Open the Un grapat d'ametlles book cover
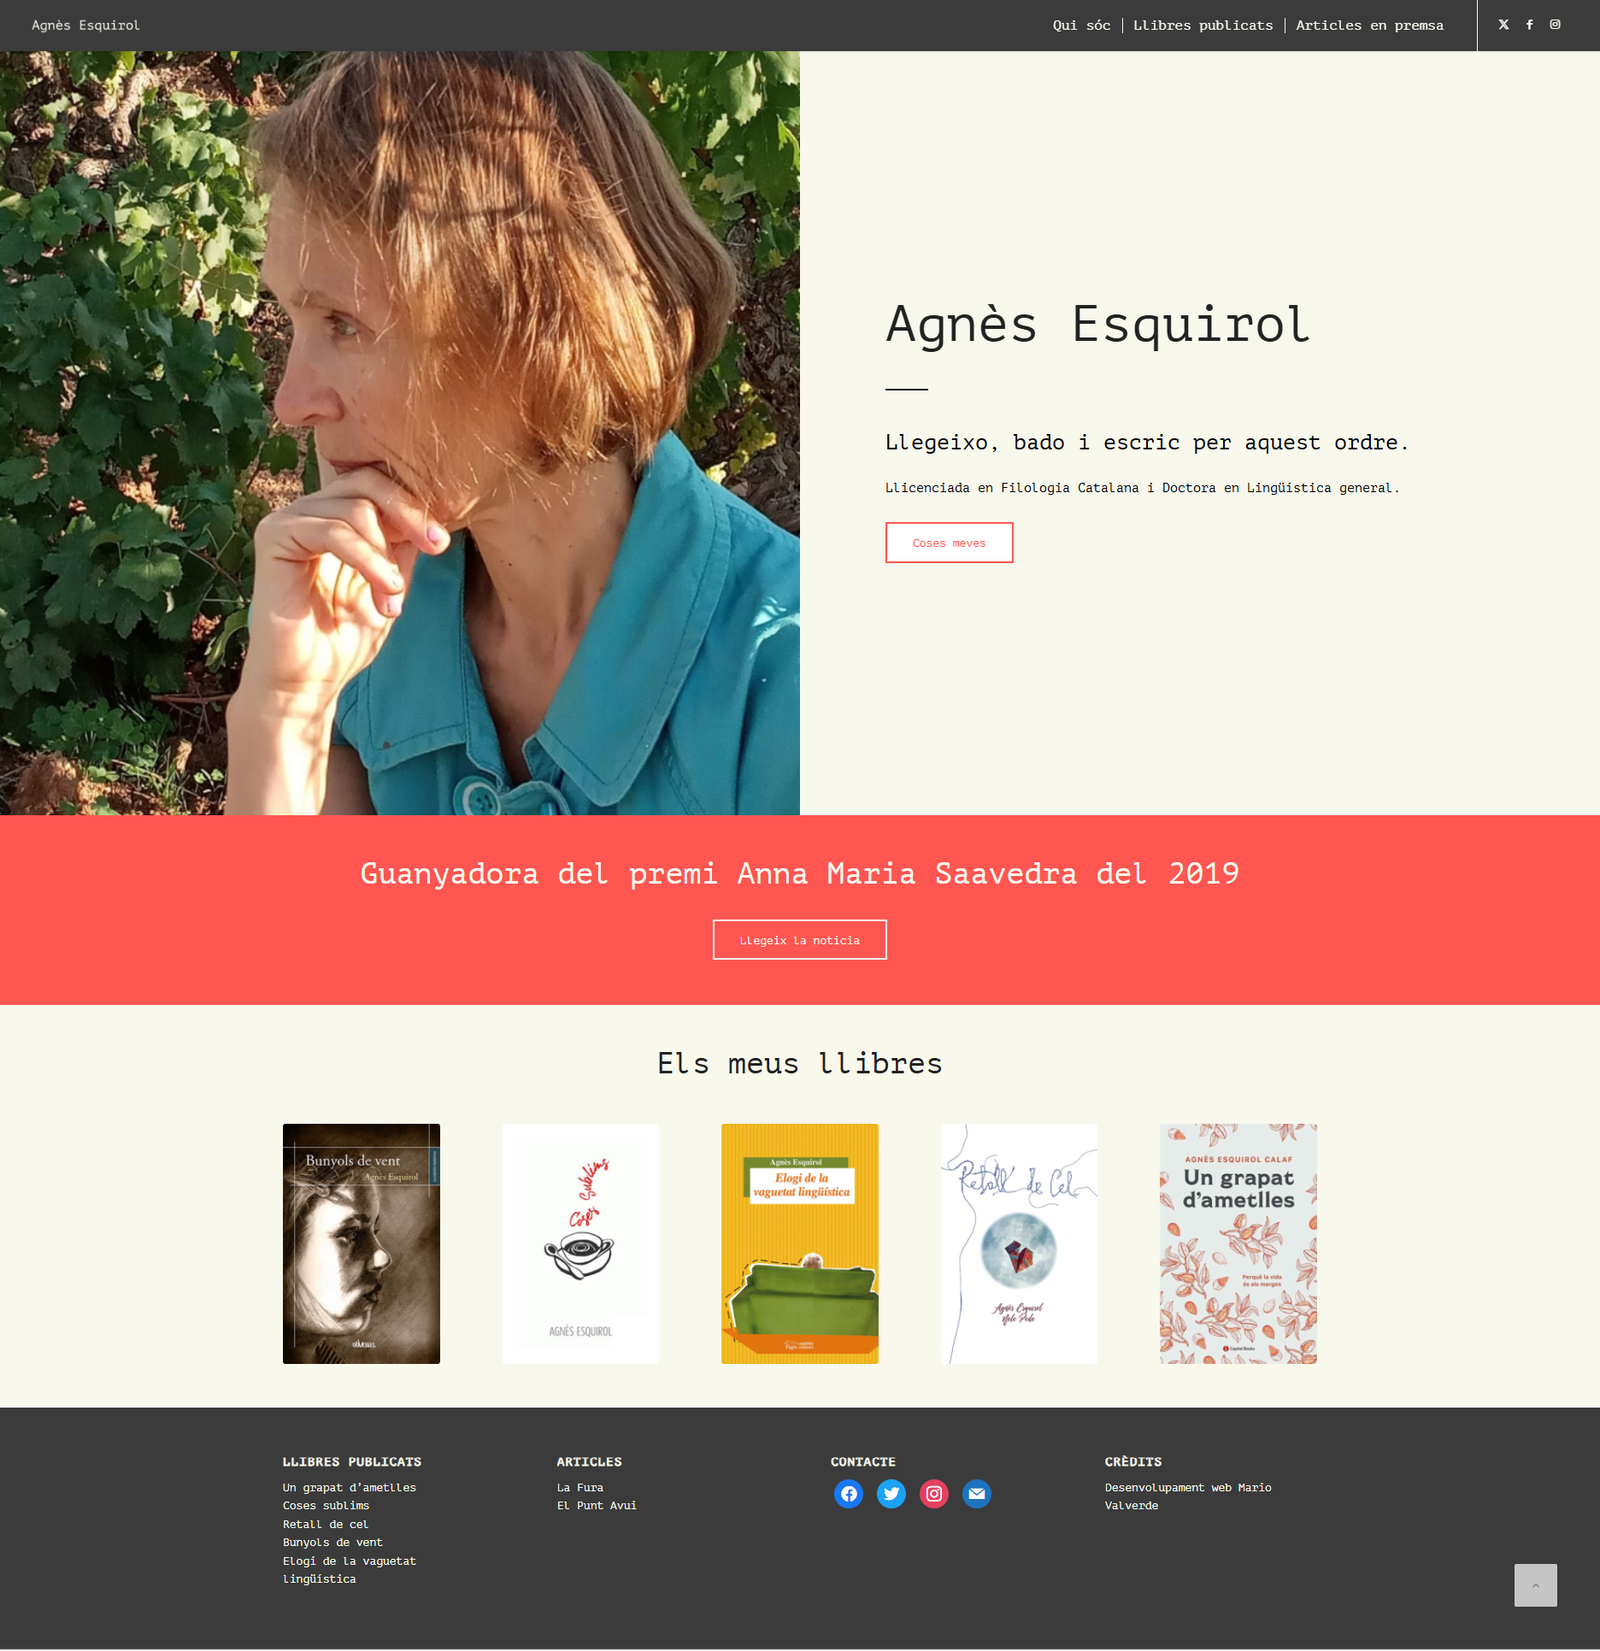Screen dimensions: 1600x1651 click(x=1238, y=1244)
